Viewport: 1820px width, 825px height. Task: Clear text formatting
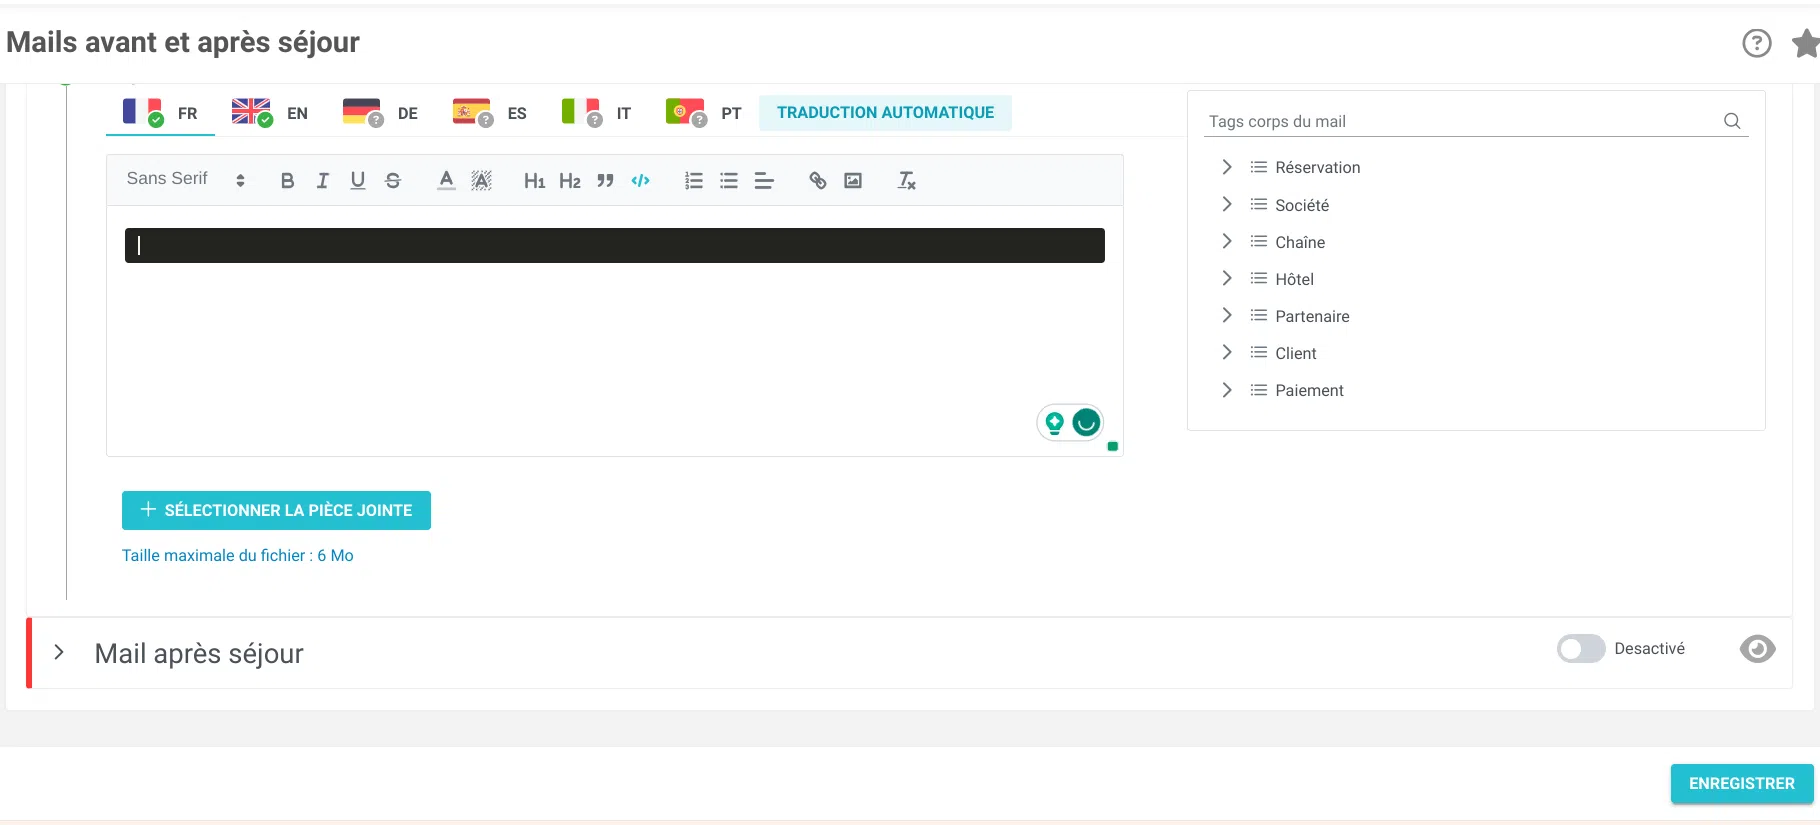tap(906, 181)
